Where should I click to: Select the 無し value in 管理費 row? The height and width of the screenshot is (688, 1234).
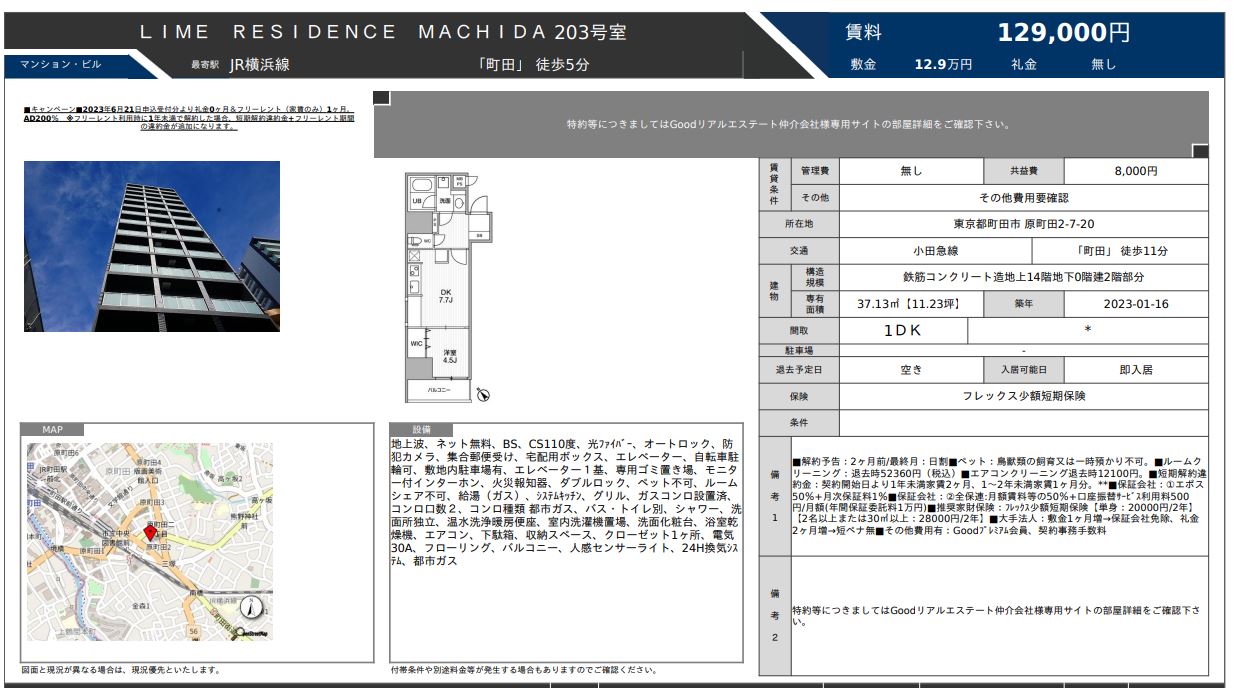[911, 171]
